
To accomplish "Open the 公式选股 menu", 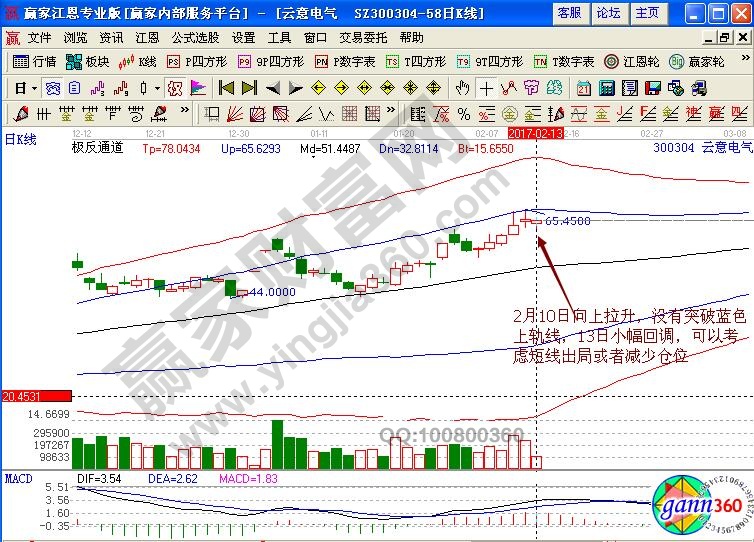I will tap(195, 37).
